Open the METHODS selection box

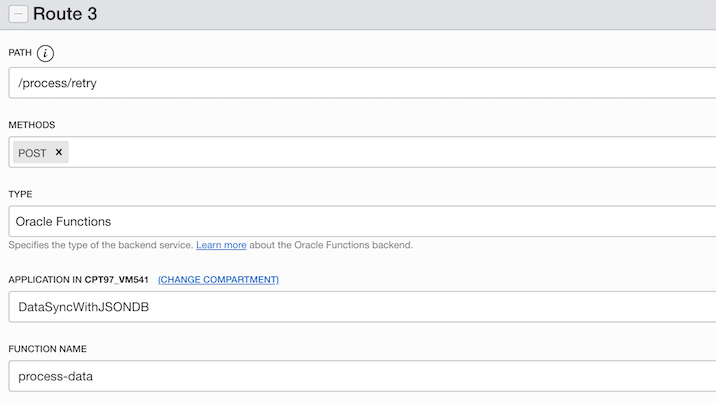coord(390,152)
